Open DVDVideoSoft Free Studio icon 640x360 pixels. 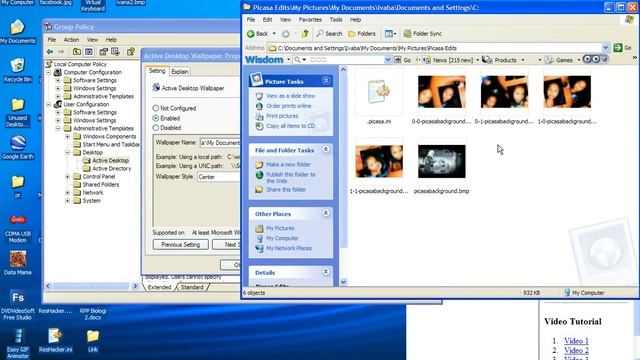click(x=17, y=305)
